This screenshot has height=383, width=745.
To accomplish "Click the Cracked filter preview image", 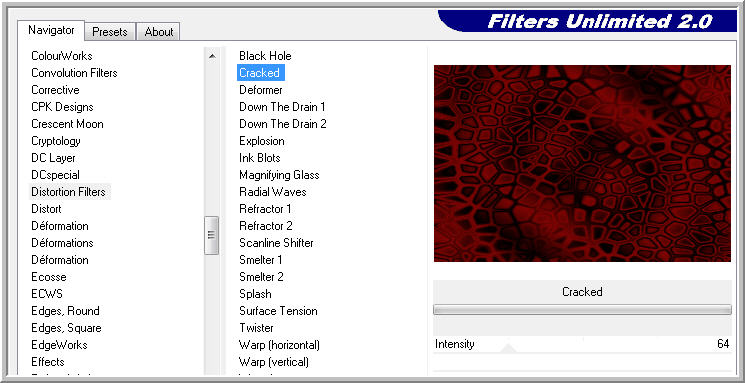I will [x=582, y=163].
